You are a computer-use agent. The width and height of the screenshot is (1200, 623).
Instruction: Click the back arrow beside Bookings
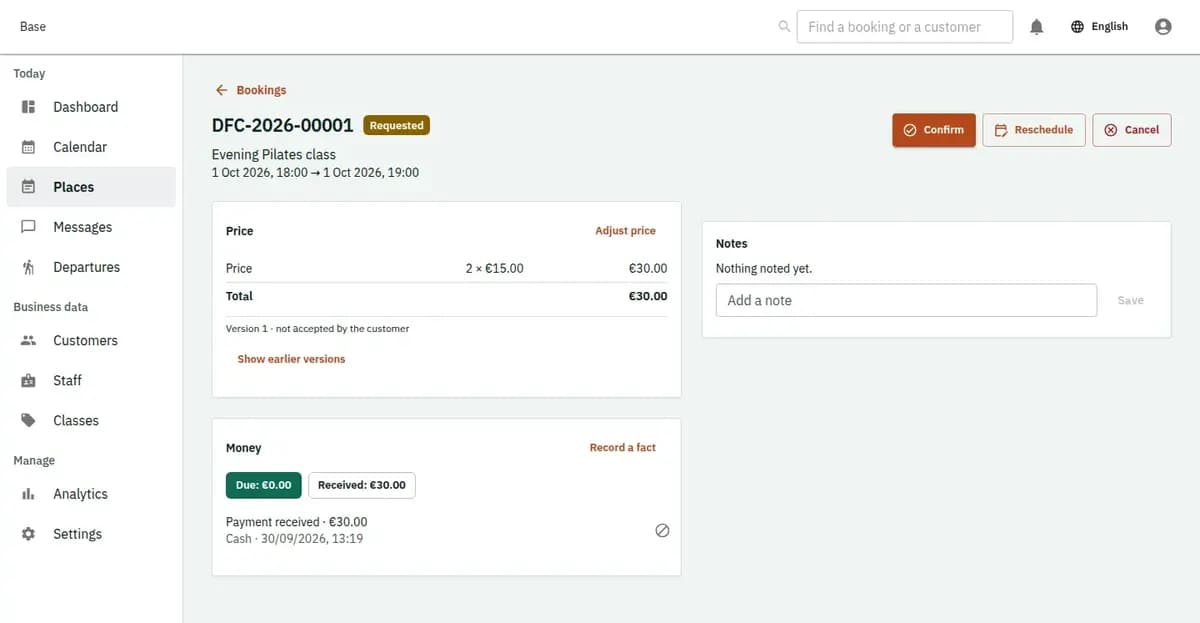(x=222, y=90)
